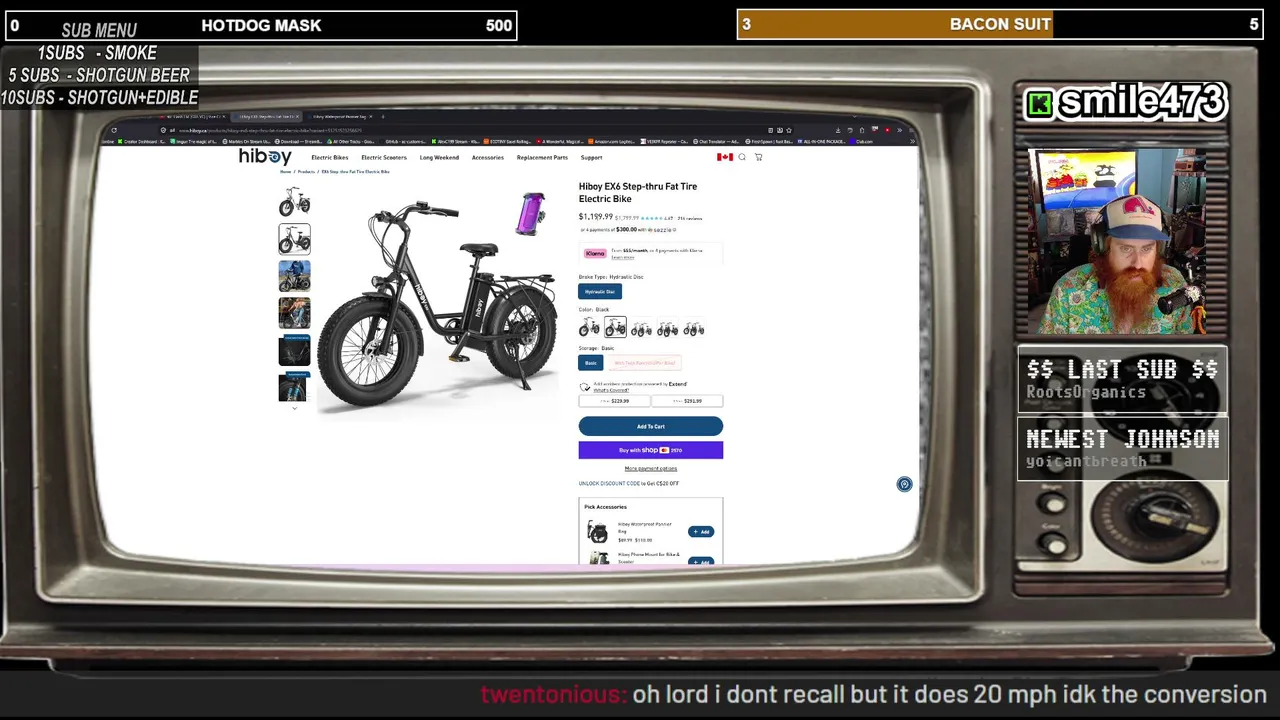Click the UNLOCK DISCOUNT CODE link
The height and width of the screenshot is (720, 1280).
tap(610, 484)
